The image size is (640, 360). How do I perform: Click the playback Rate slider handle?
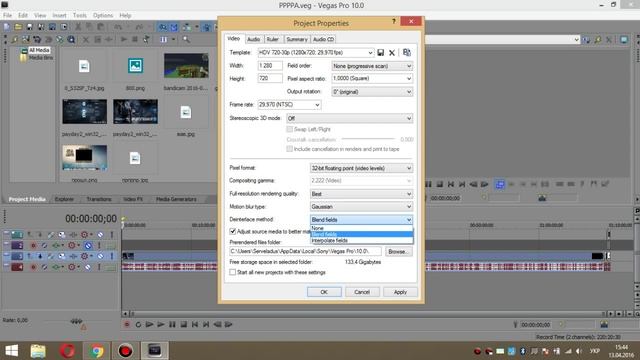(x=76, y=321)
